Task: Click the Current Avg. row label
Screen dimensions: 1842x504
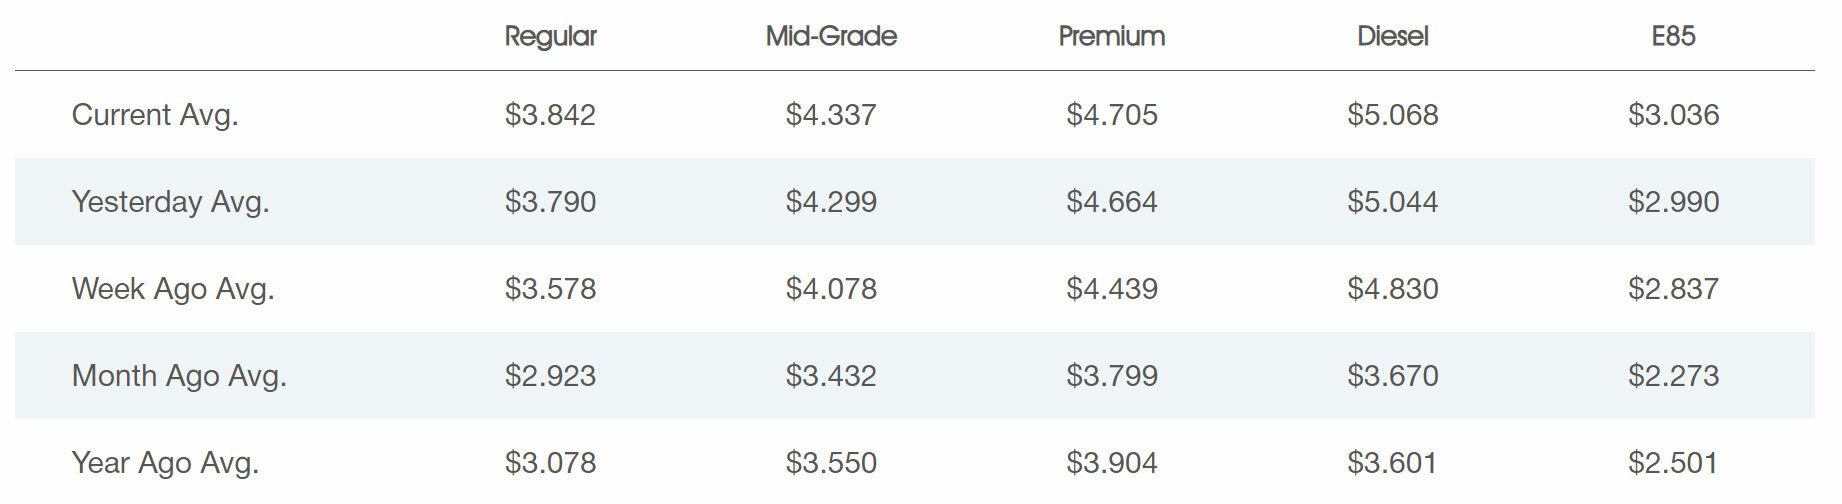Action: (x=155, y=115)
